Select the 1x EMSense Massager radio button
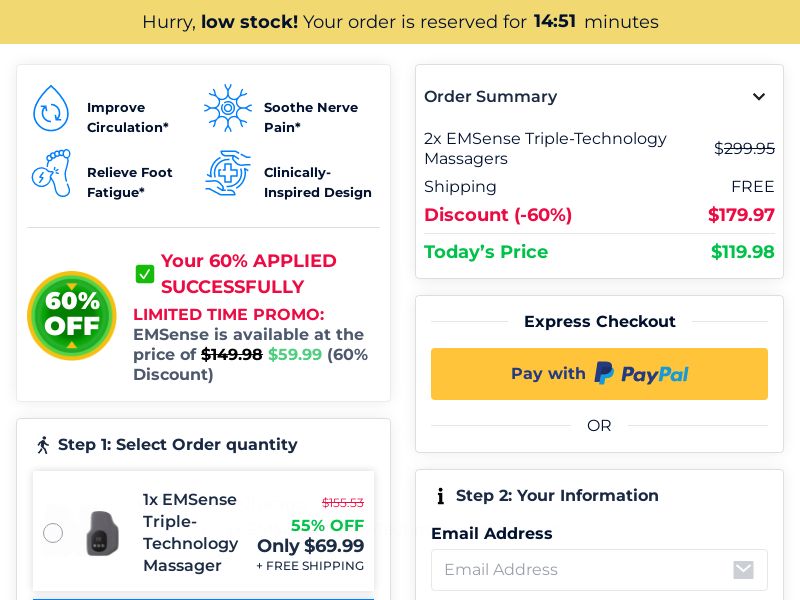Image resolution: width=800 pixels, height=600 pixels. (53, 533)
